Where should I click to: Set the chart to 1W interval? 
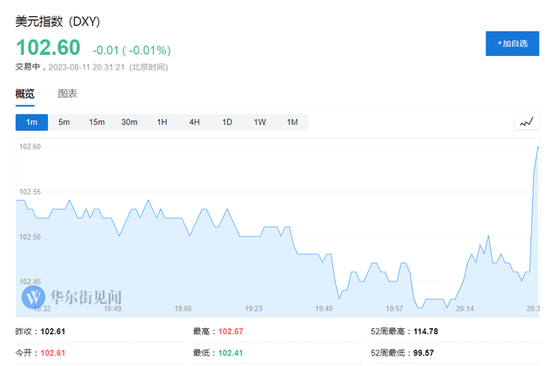click(x=260, y=122)
